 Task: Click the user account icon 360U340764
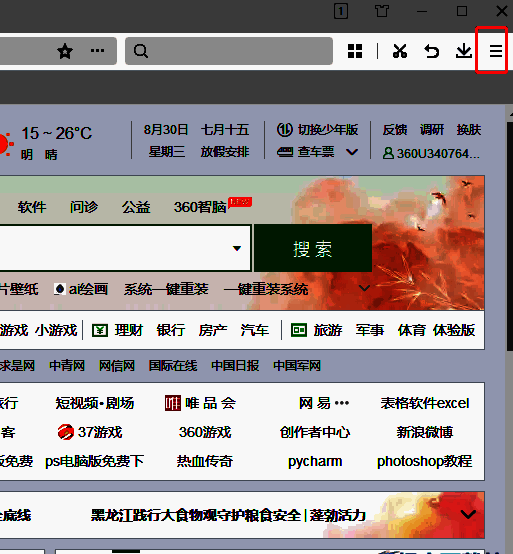click(388, 153)
